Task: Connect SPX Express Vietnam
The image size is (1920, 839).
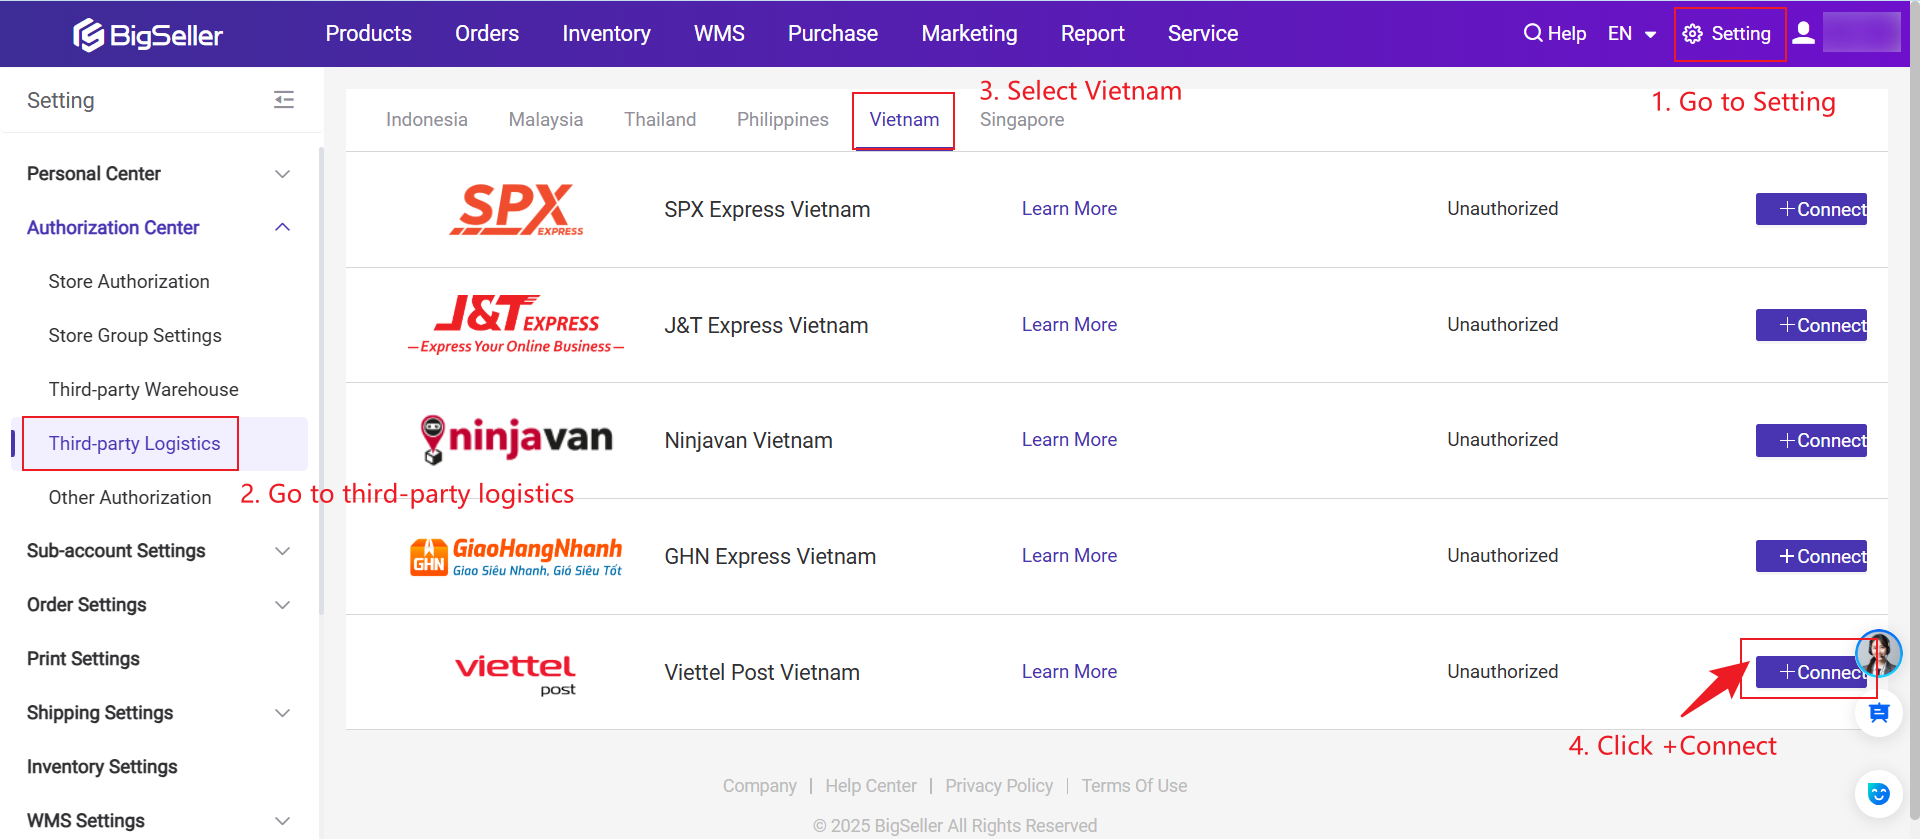Action: pos(1811,209)
